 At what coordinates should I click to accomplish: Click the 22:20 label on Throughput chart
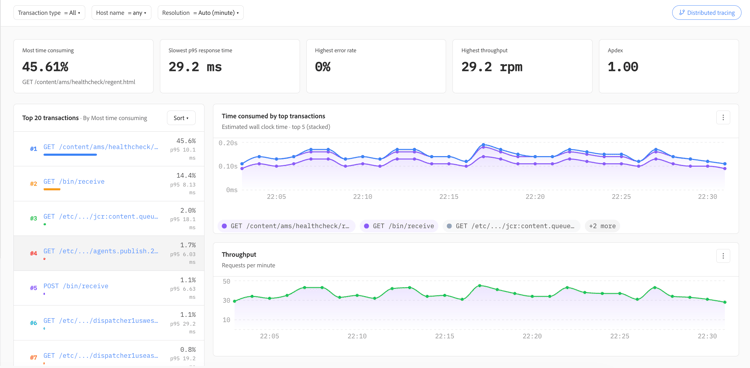(532, 336)
